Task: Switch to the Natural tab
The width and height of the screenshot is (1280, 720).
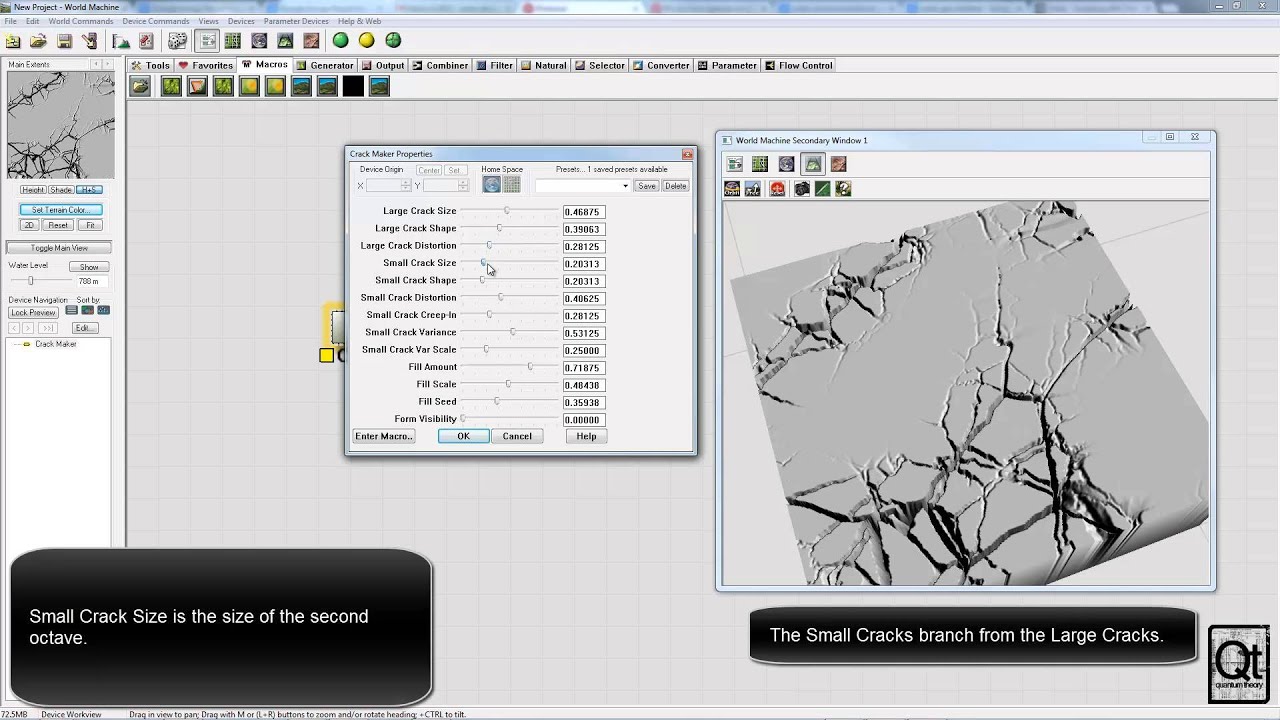Action: click(544, 65)
